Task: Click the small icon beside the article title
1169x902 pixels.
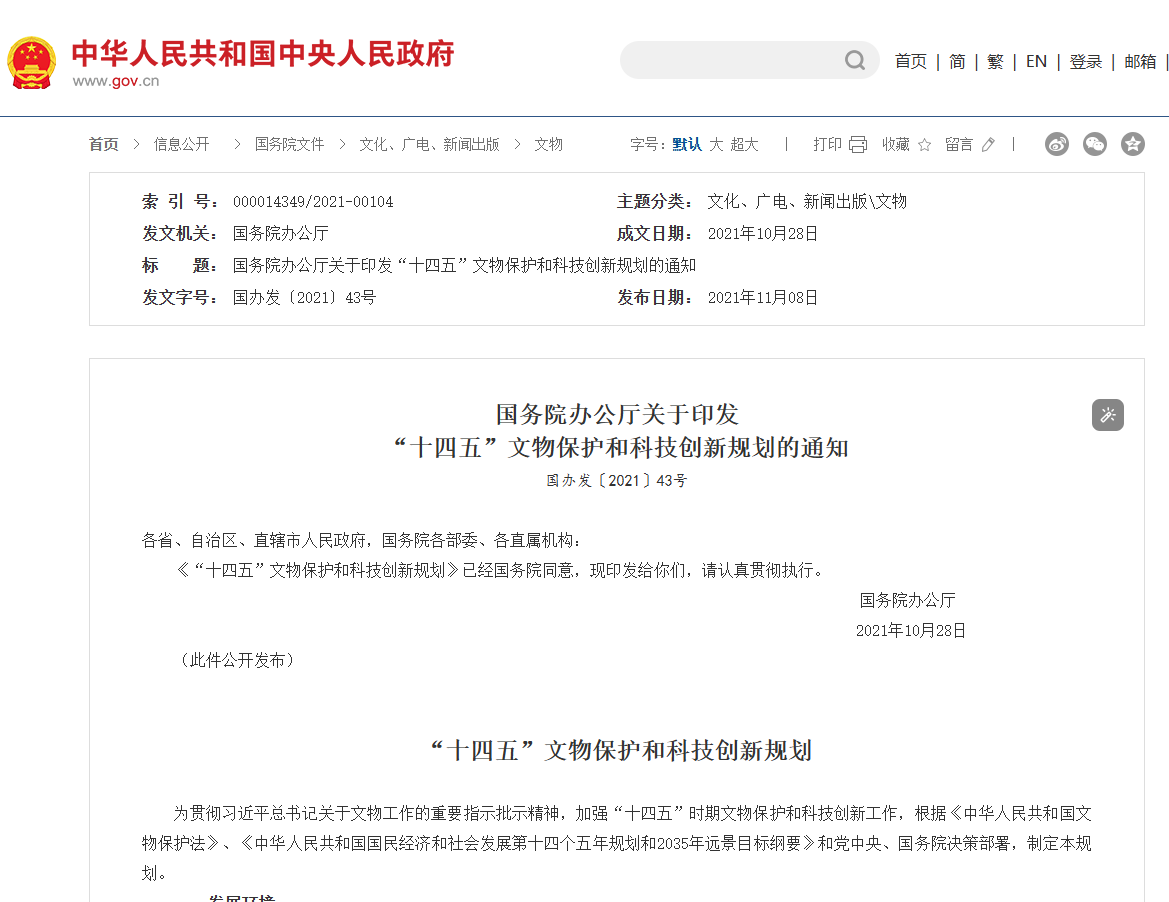Action: click(1107, 413)
